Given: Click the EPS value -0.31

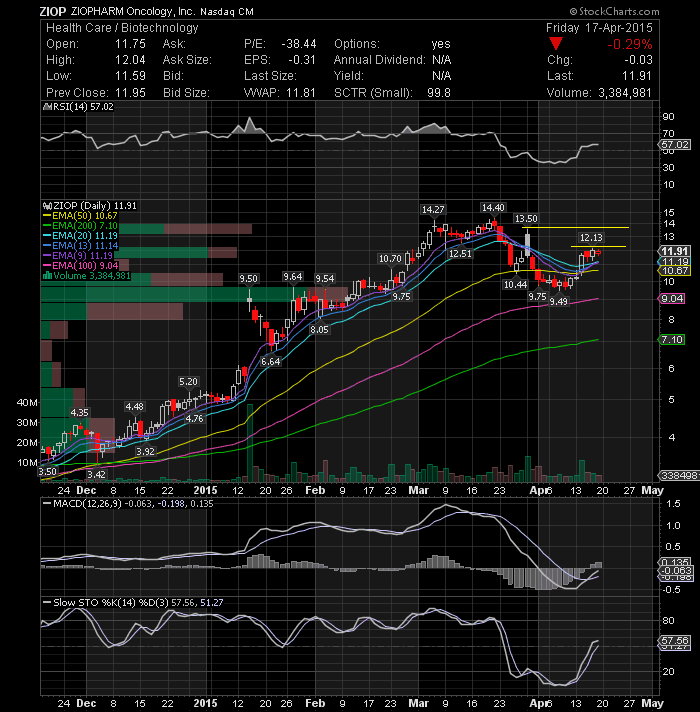Looking at the screenshot, I should tap(302, 59).
